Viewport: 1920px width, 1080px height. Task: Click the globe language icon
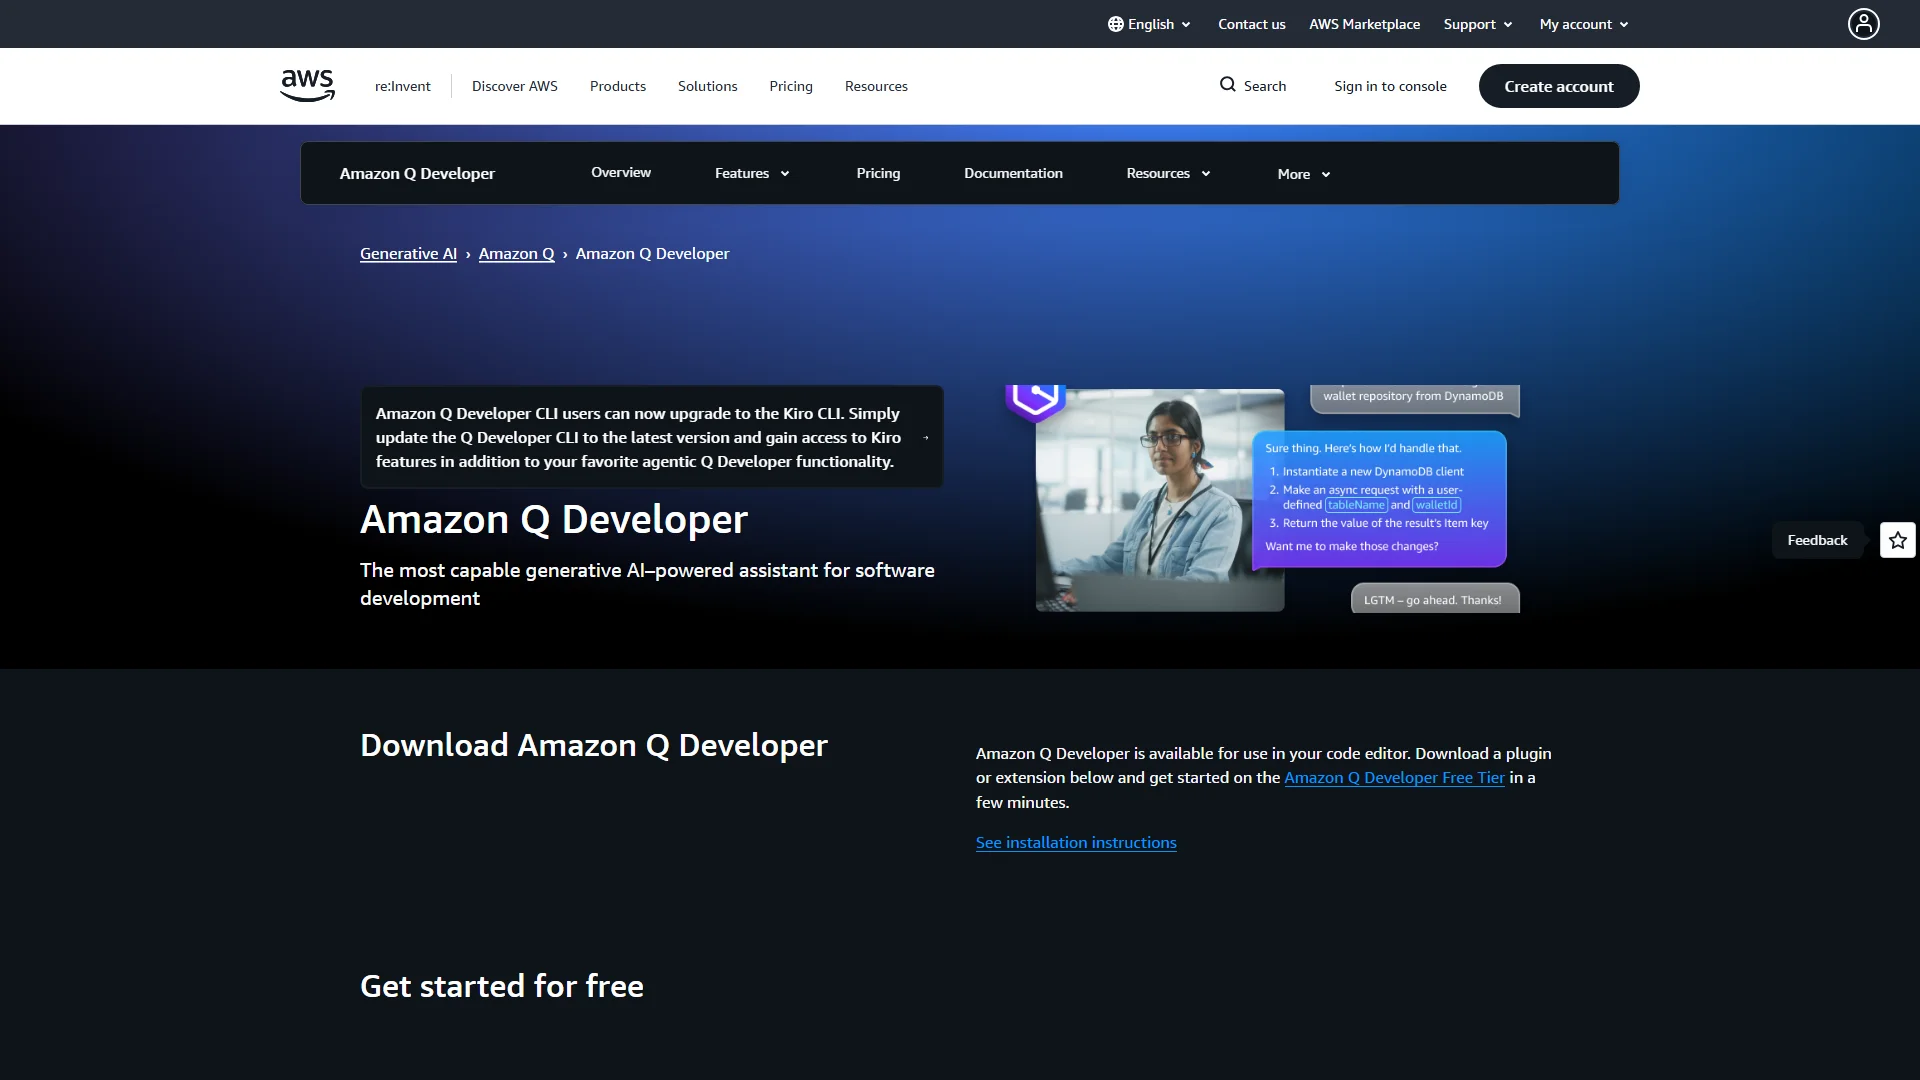pos(1115,24)
